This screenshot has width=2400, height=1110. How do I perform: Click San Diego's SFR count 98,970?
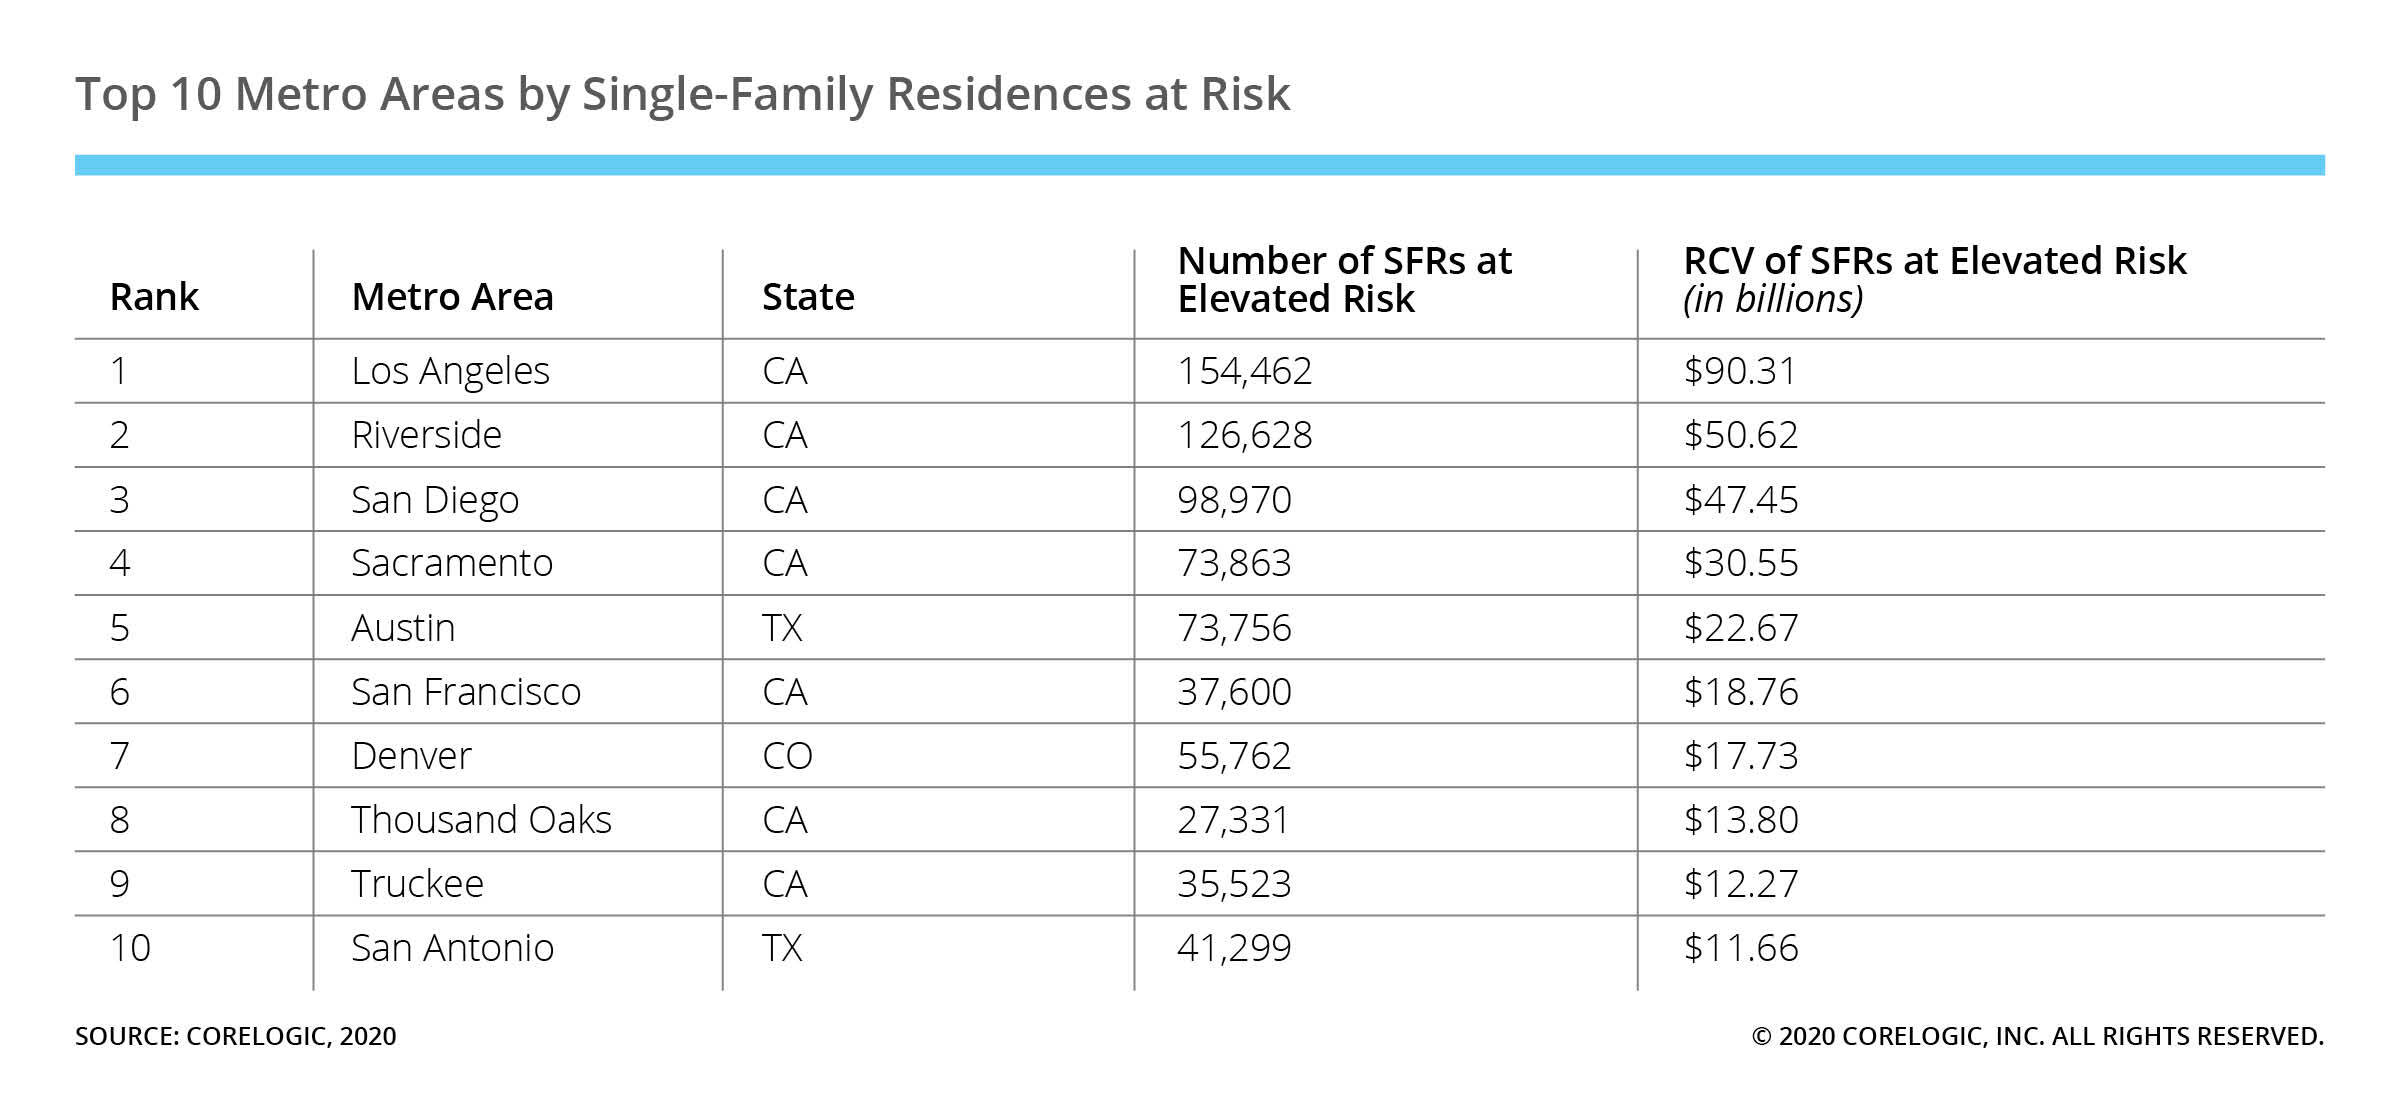[x=1234, y=499]
